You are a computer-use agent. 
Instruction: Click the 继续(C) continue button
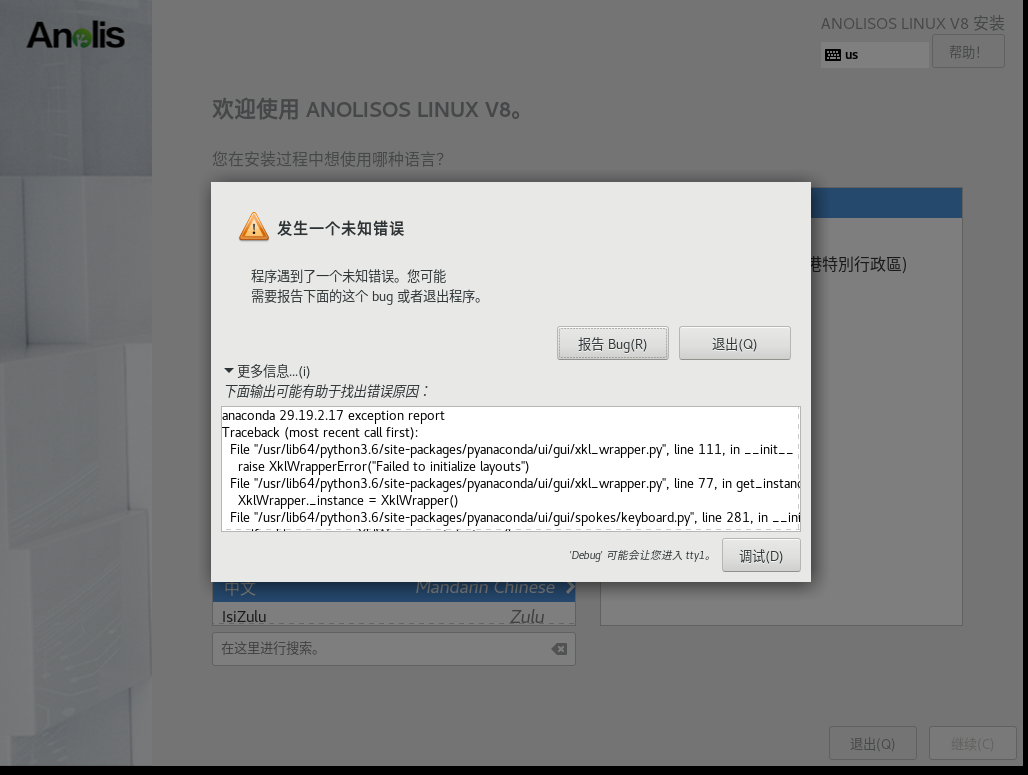coord(972,744)
